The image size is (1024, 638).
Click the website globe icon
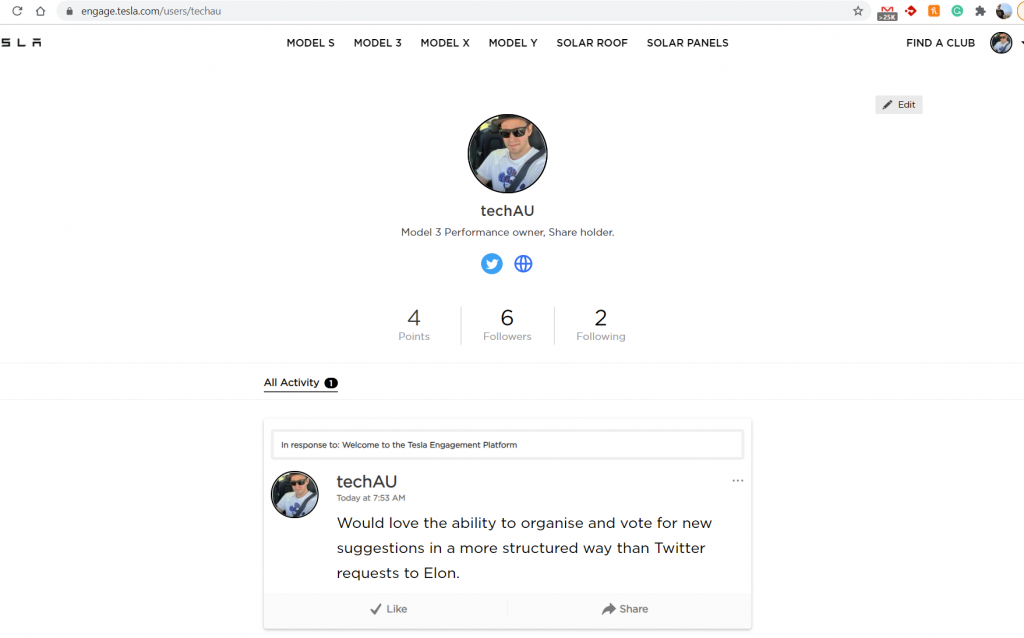(x=523, y=263)
